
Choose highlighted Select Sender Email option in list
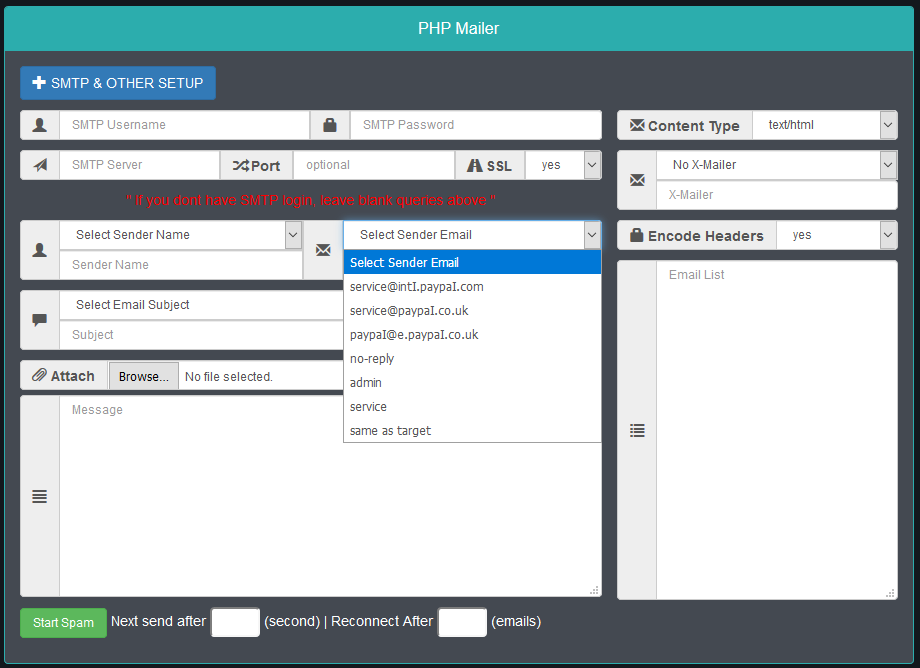(472, 262)
